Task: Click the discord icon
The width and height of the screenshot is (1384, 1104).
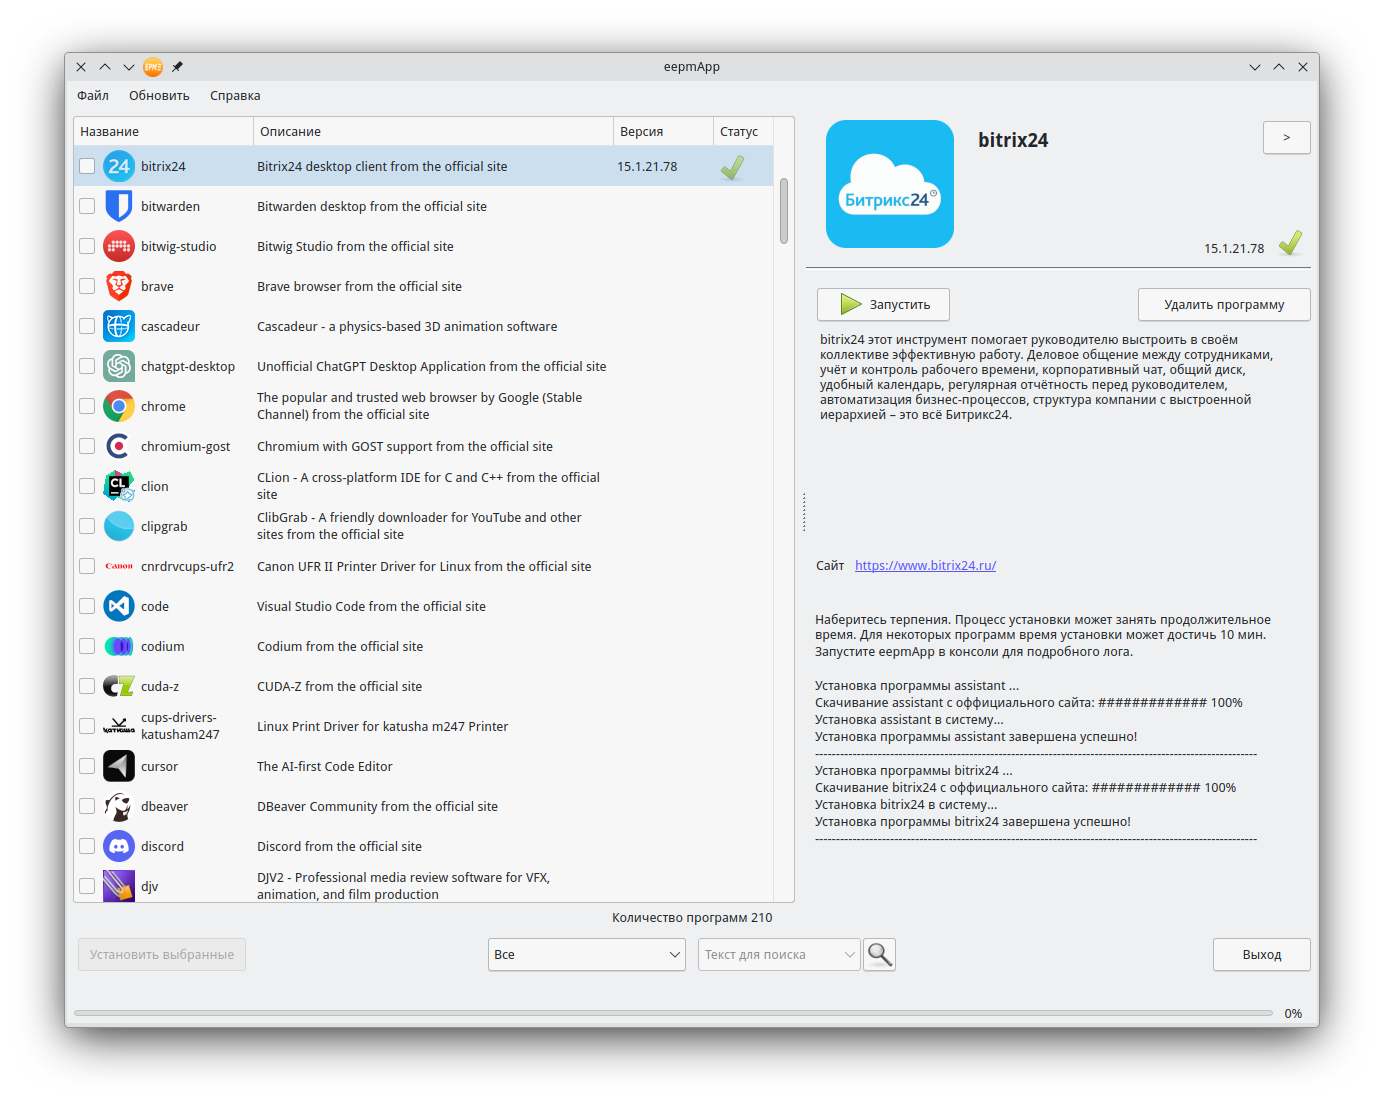Action: (119, 846)
